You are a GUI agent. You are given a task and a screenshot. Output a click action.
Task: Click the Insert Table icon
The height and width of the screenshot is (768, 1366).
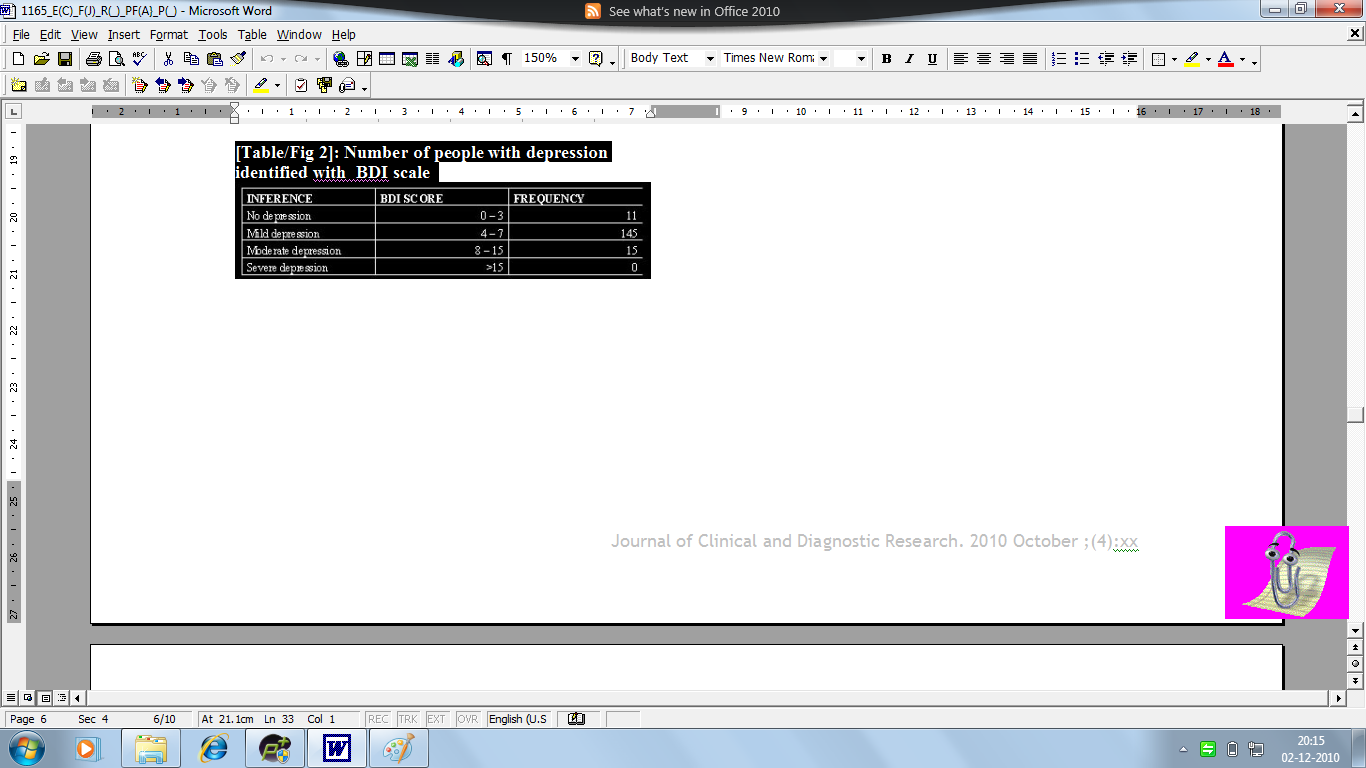tap(386, 59)
